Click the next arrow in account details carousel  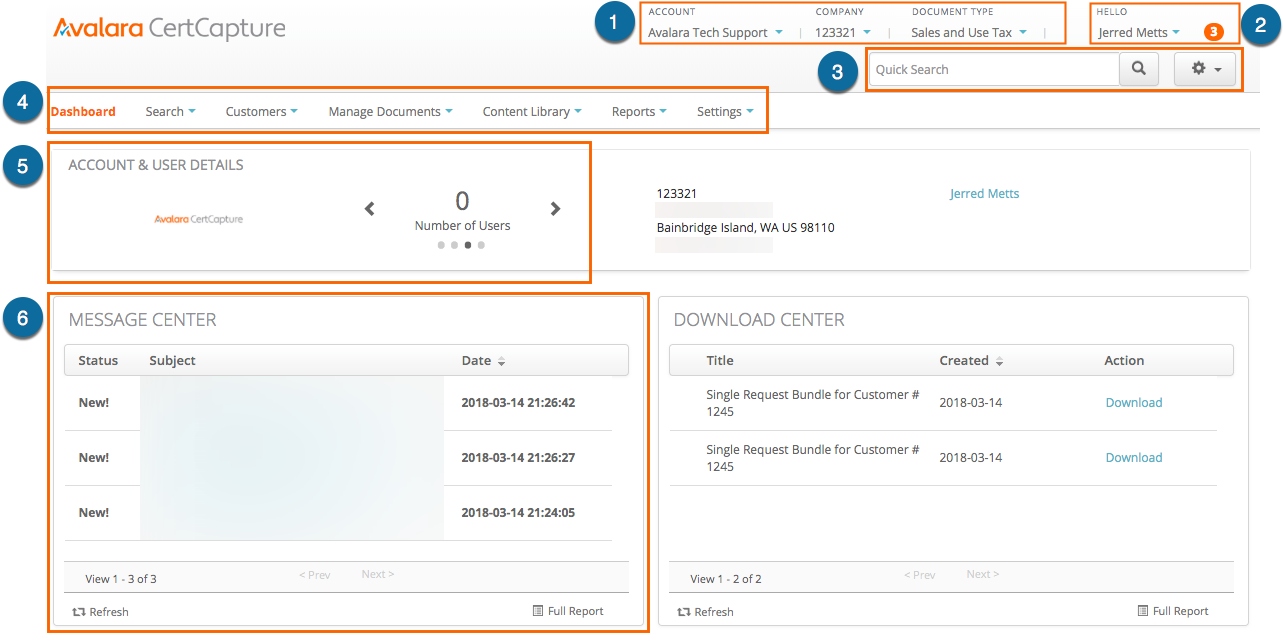click(x=555, y=209)
